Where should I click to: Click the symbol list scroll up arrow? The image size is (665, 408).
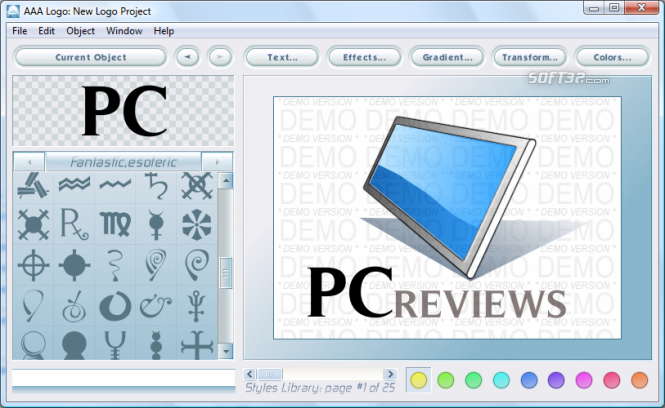click(x=226, y=181)
